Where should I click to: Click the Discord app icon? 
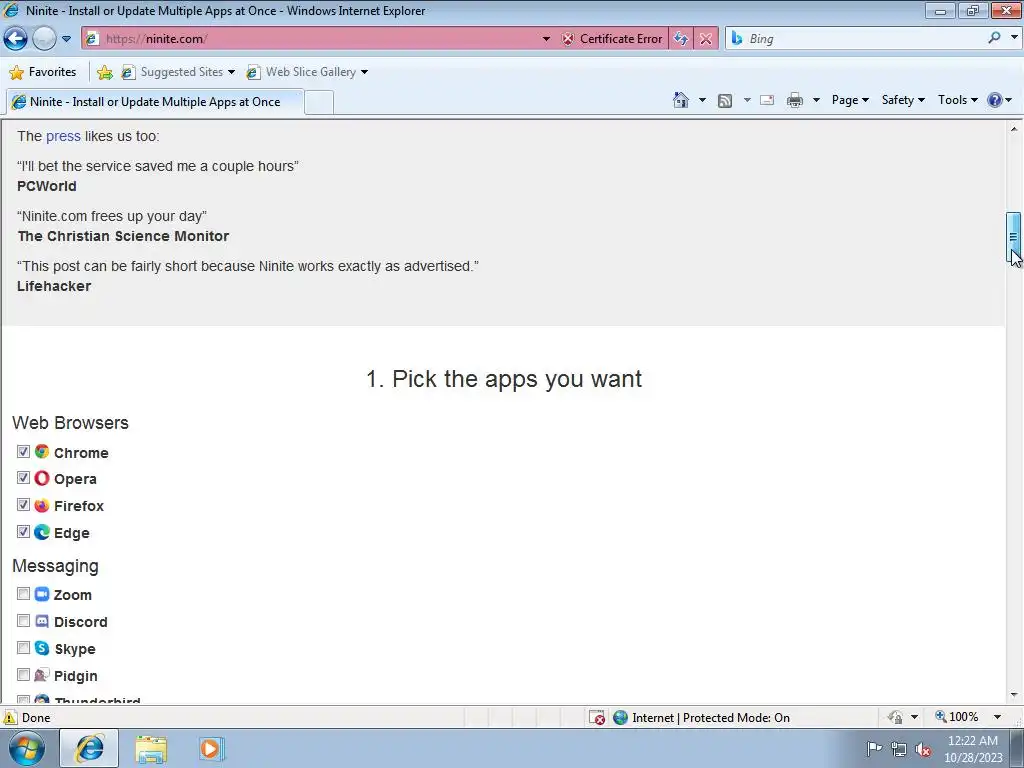[42, 621]
